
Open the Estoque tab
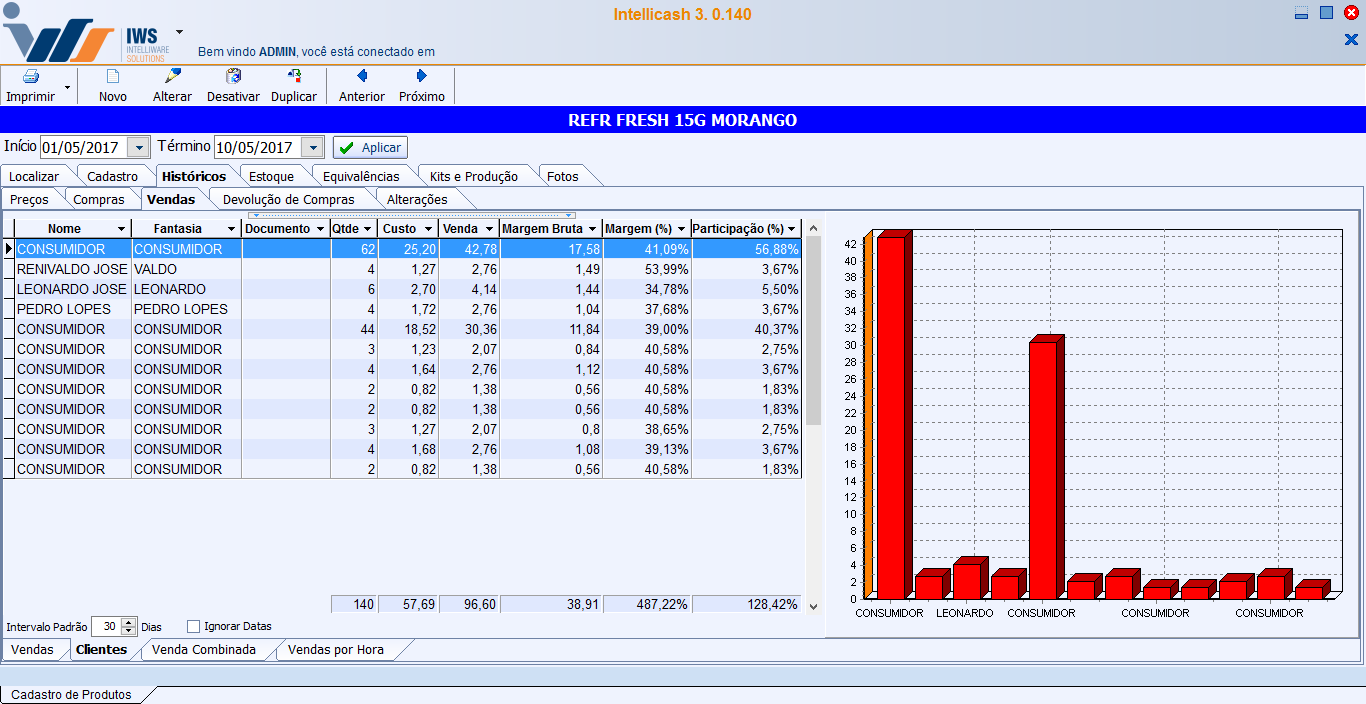272,177
